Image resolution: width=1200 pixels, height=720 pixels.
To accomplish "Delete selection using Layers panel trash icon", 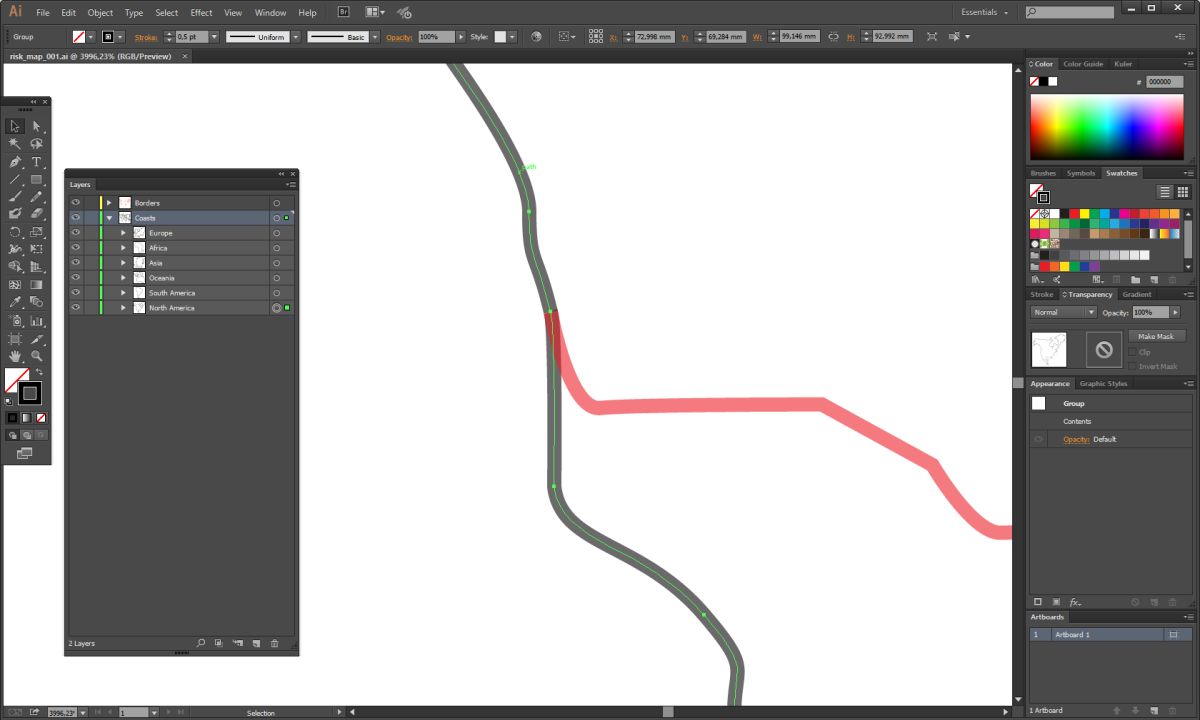I will (275, 643).
